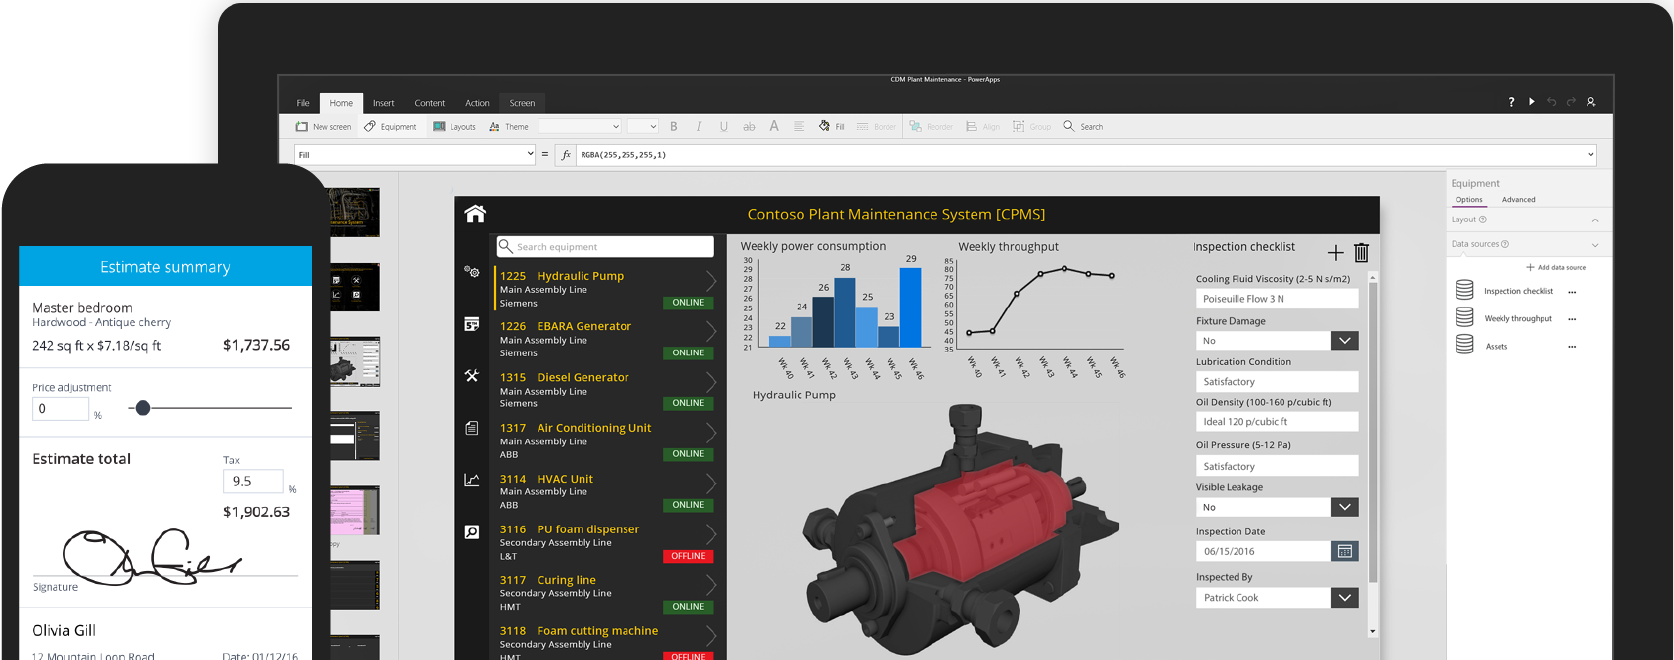Click the wrench and screwdriver tools icon
1674x660 pixels.
472,376
